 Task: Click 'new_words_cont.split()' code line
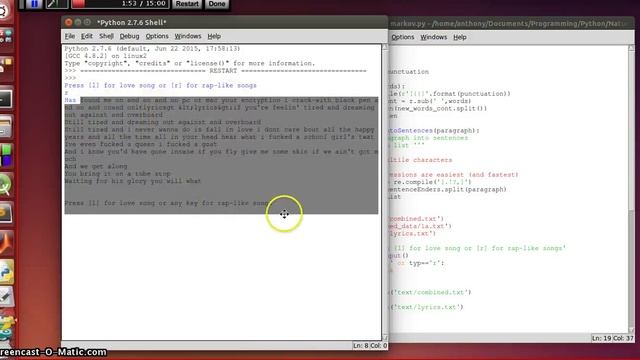coord(438,109)
